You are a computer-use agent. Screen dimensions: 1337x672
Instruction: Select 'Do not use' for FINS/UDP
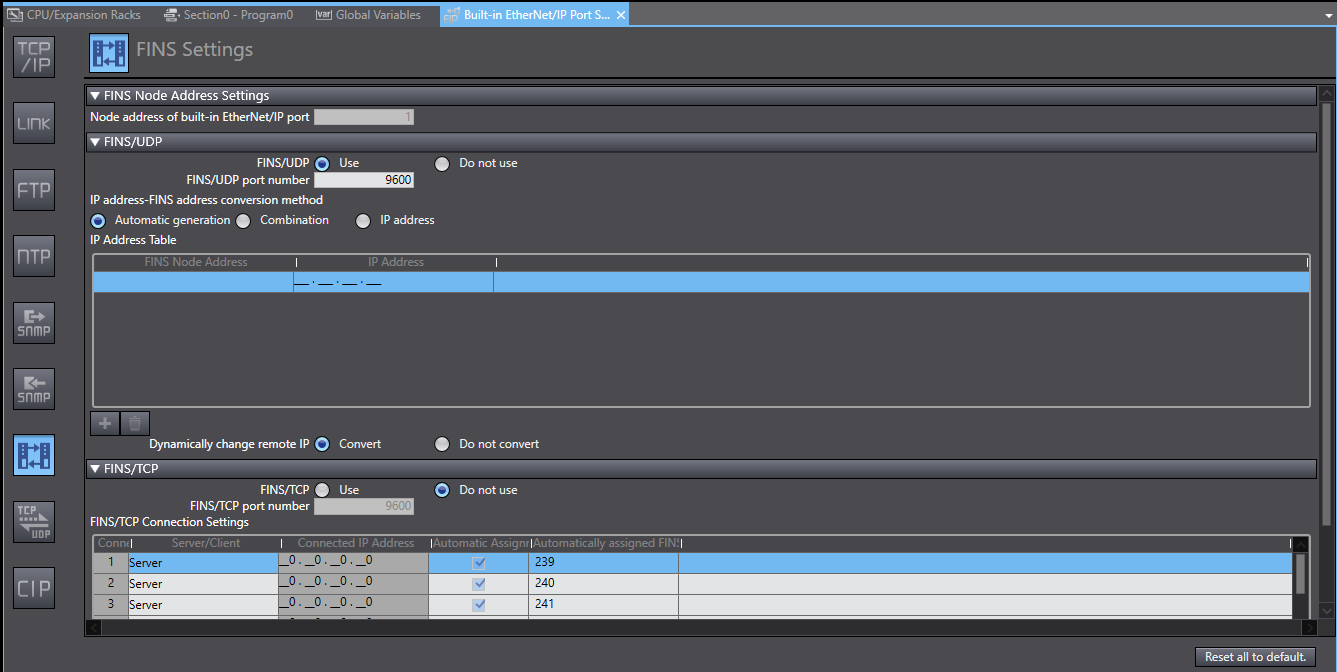pyautogui.click(x=442, y=164)
